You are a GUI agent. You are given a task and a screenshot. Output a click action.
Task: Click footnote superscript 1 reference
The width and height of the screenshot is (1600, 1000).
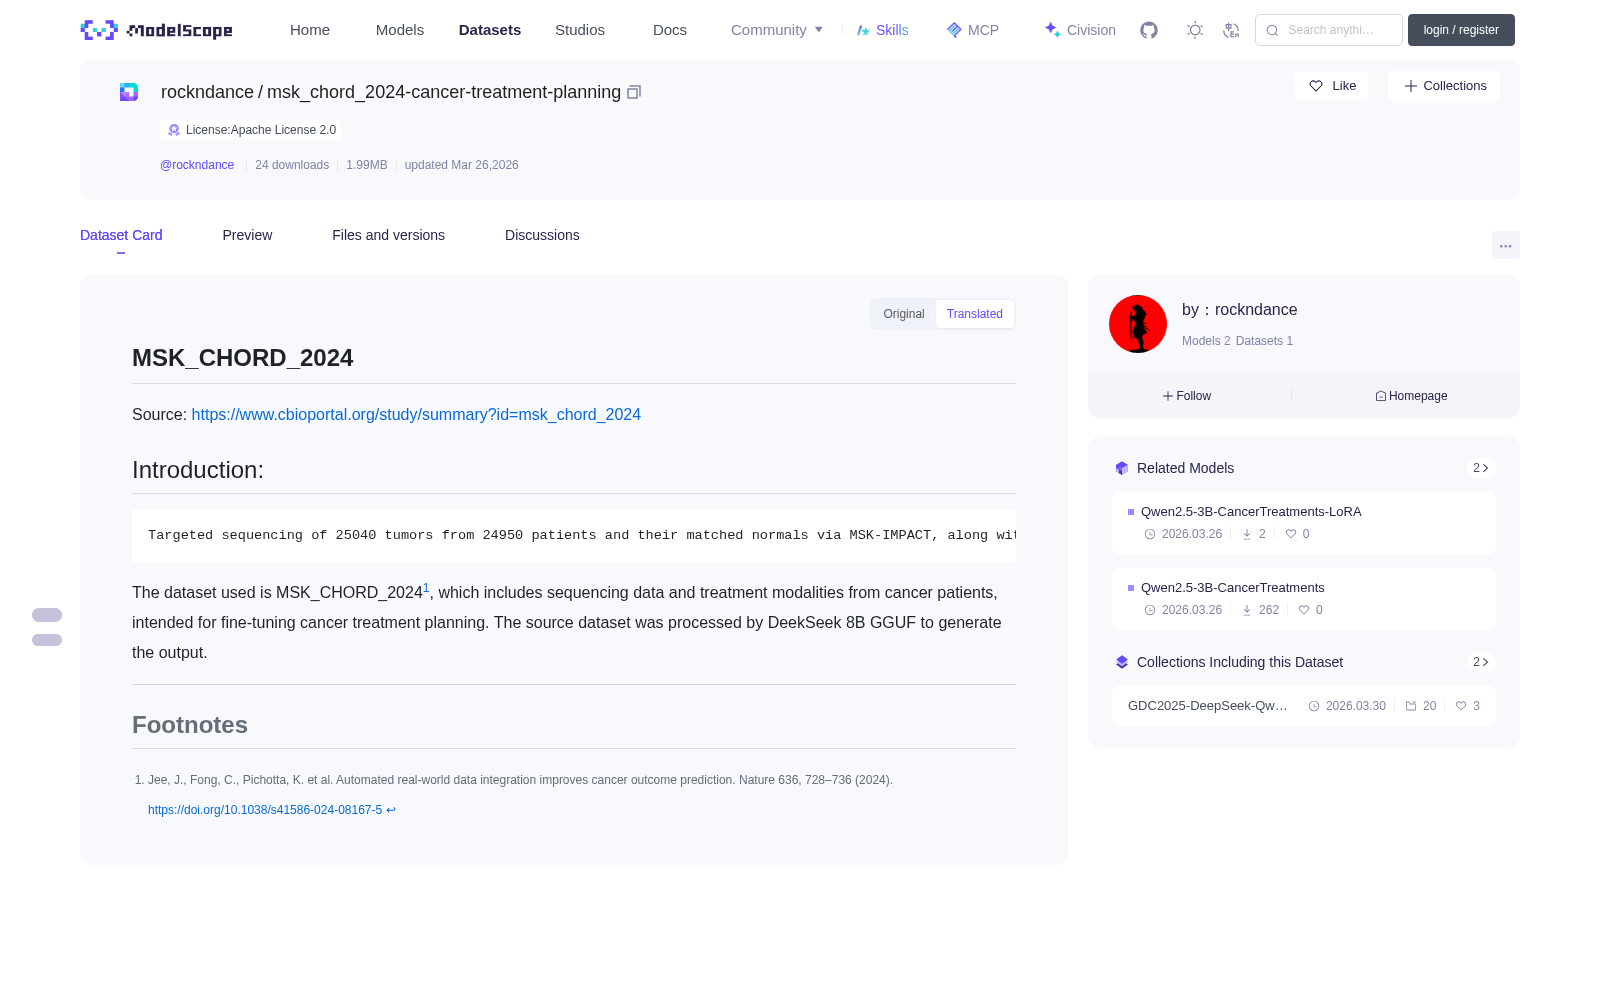tap(426, 588)
